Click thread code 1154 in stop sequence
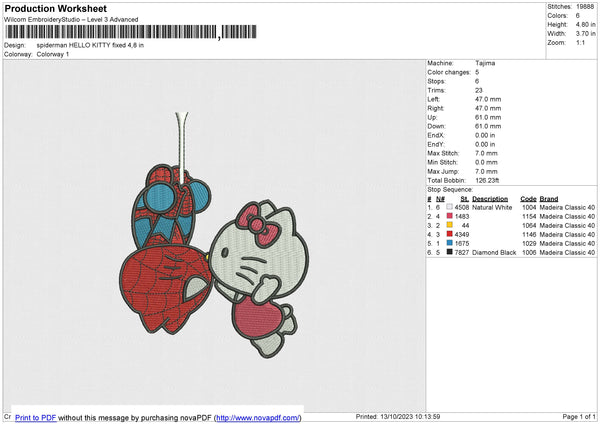The height and width of the screenshot is (424, 600). (x=529, y=217)
